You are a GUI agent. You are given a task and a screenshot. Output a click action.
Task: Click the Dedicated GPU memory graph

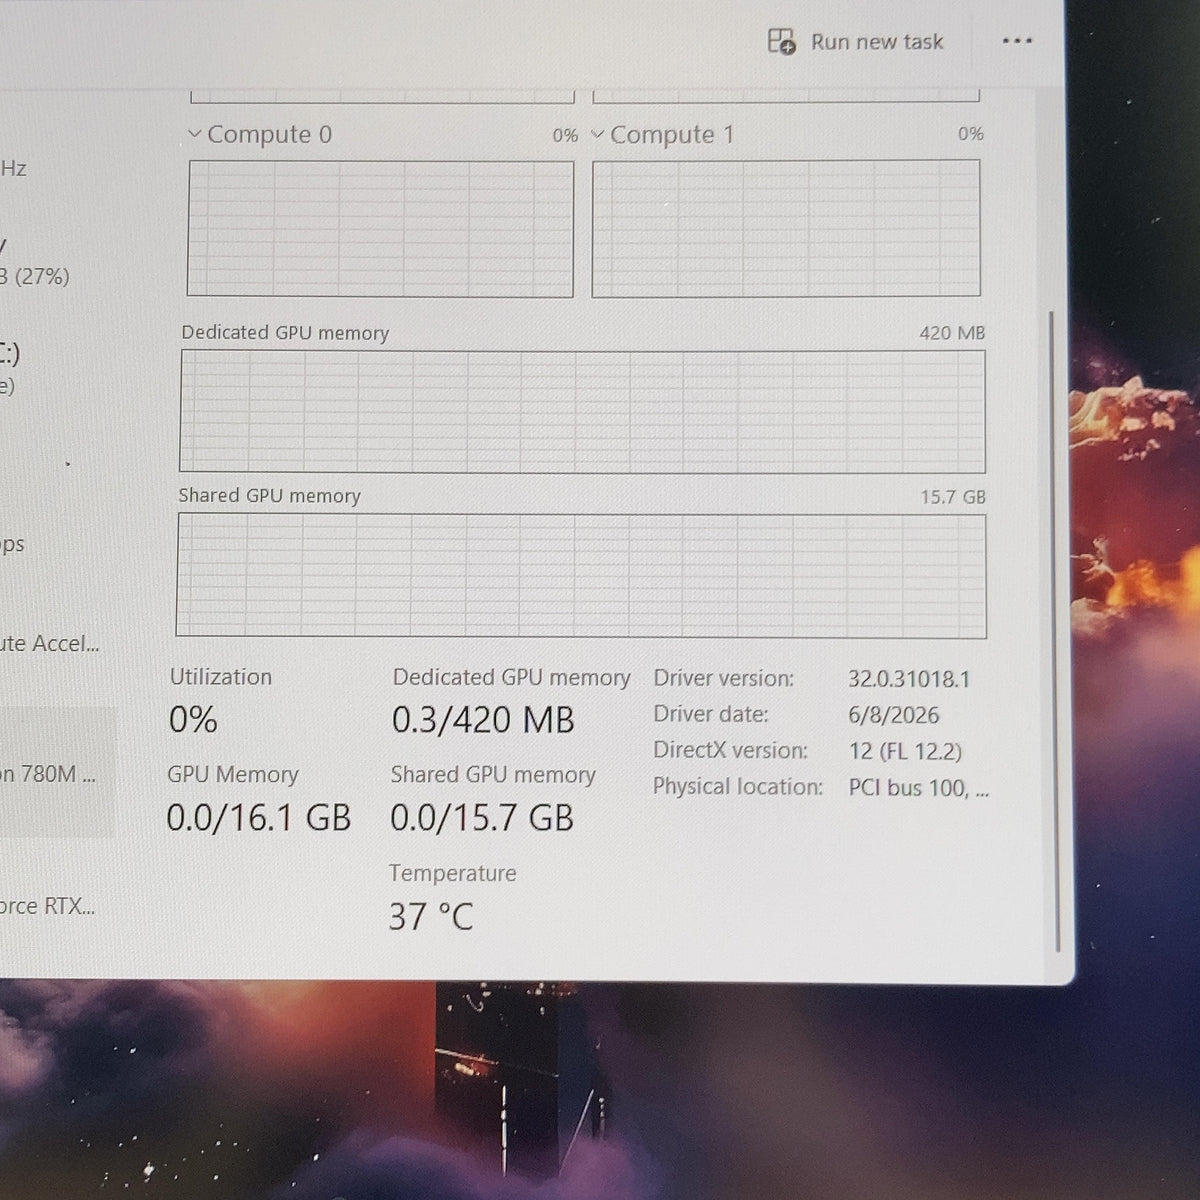(582, 411)
